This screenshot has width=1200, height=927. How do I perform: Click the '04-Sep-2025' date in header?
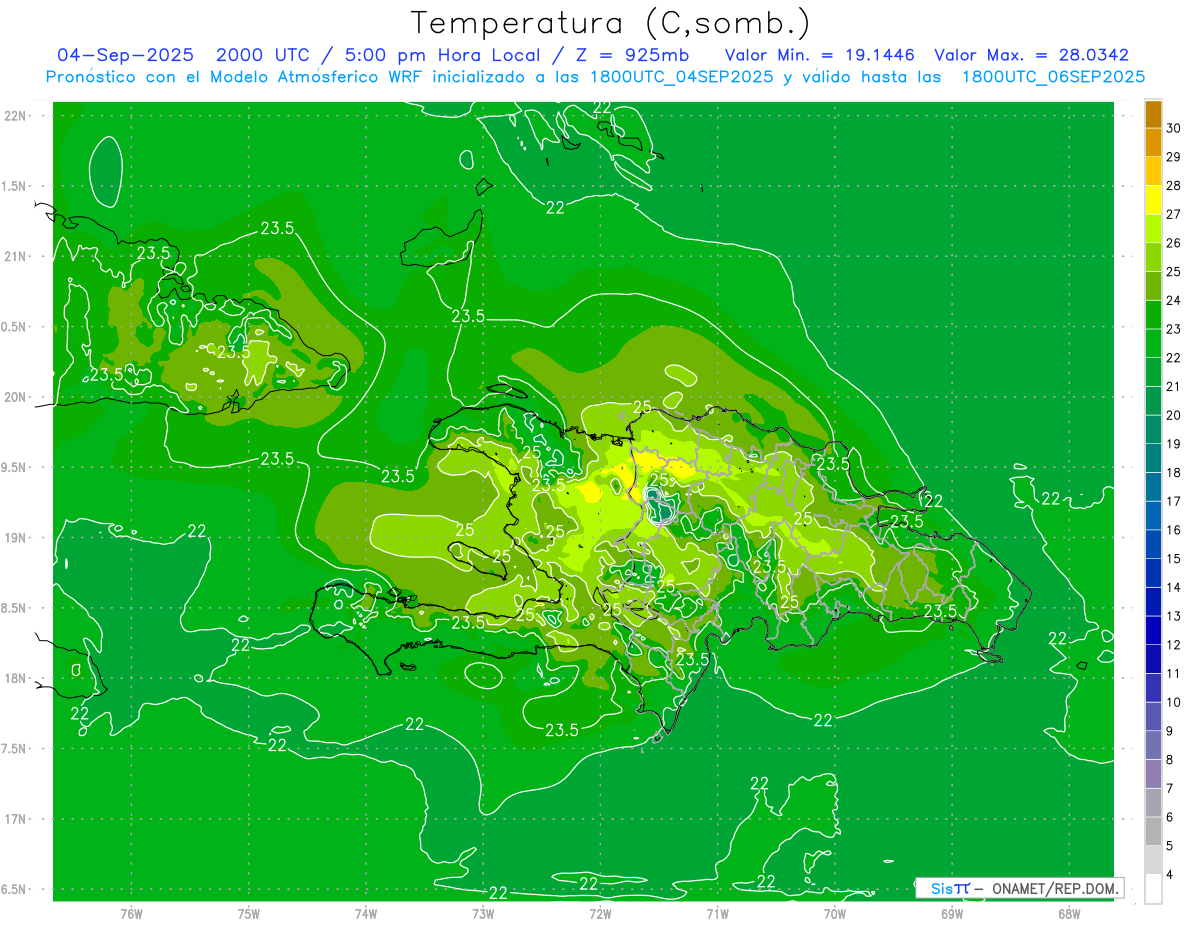(125, 55)
